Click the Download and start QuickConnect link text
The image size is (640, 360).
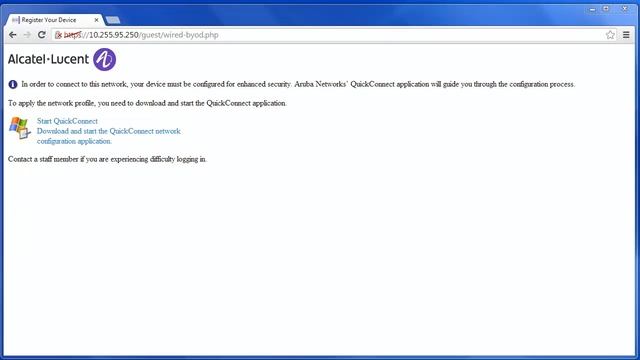pos(109,136)
